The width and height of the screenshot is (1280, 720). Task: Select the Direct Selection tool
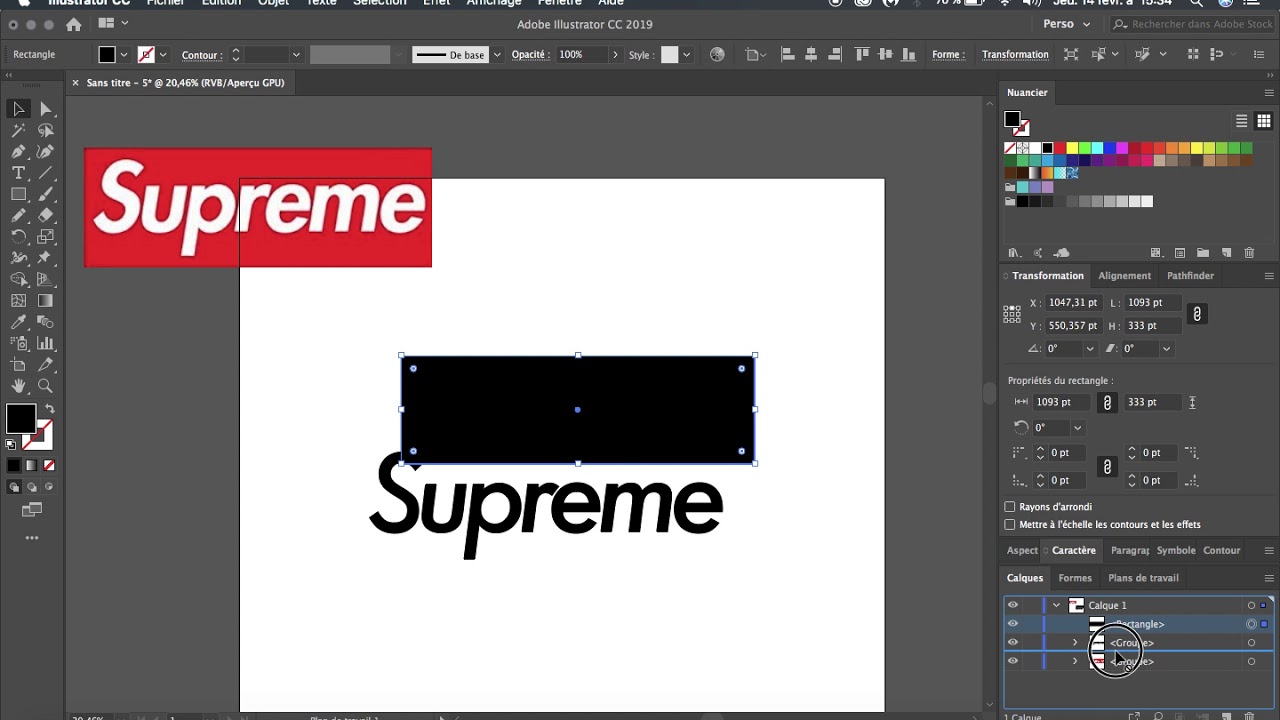click(x=45, y=108)
